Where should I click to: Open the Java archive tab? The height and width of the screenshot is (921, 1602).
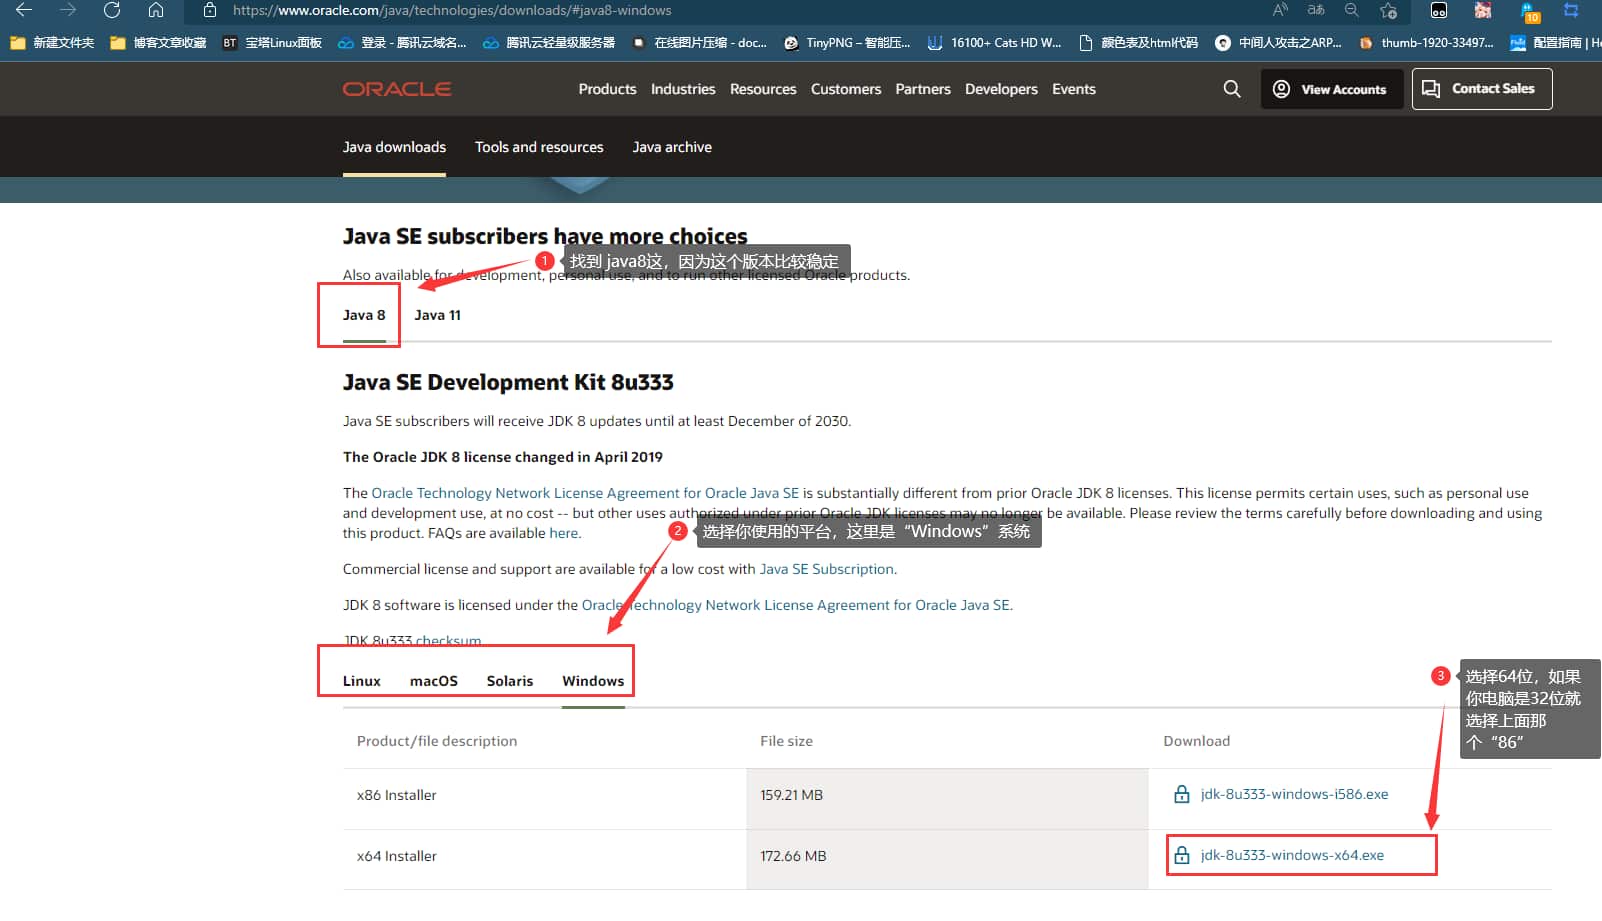pyautogui.click(x=672, y=147)
